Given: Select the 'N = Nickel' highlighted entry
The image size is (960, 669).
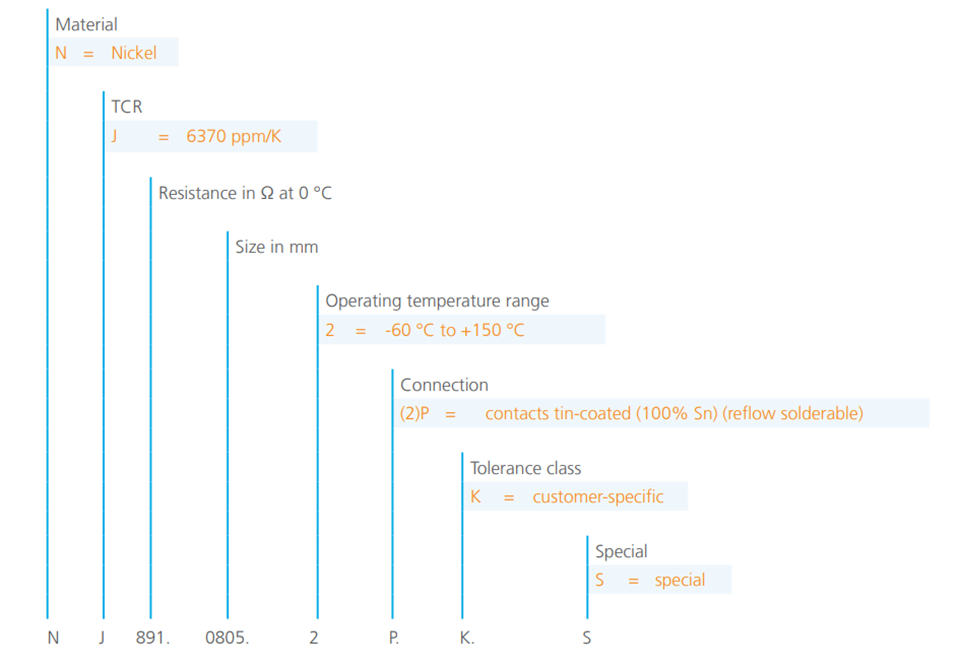Looking at the screenshot, I should click(x=114, y=53).
